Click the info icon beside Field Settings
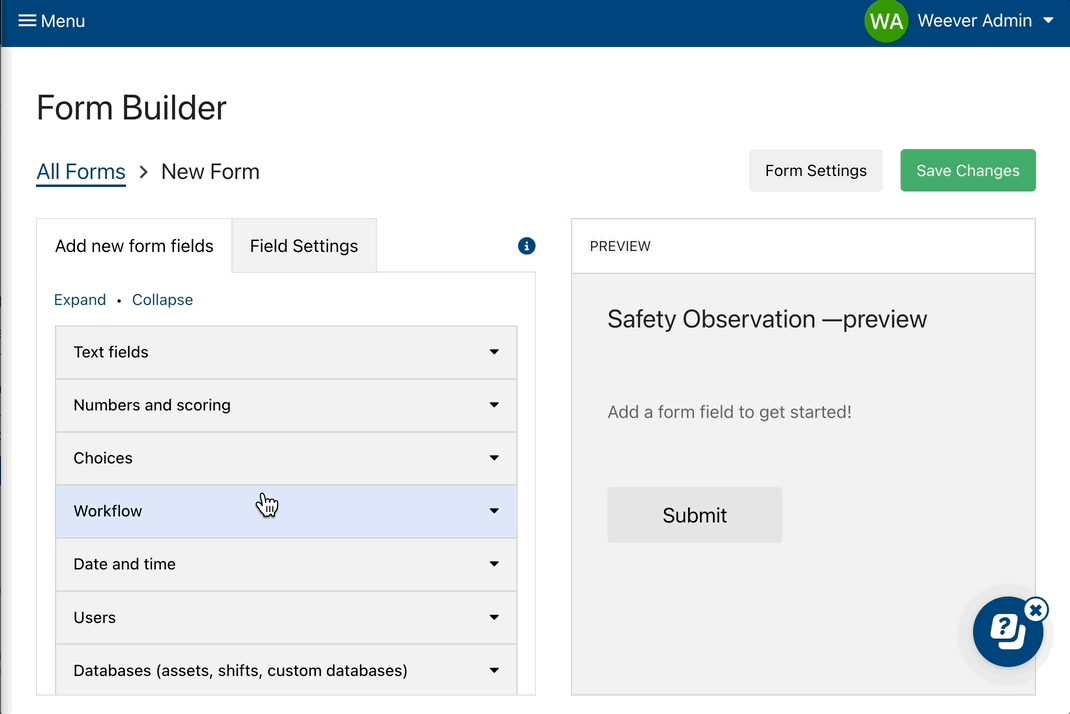The height and width of the screenshot is (714, 1070). (x=526, y=246)
